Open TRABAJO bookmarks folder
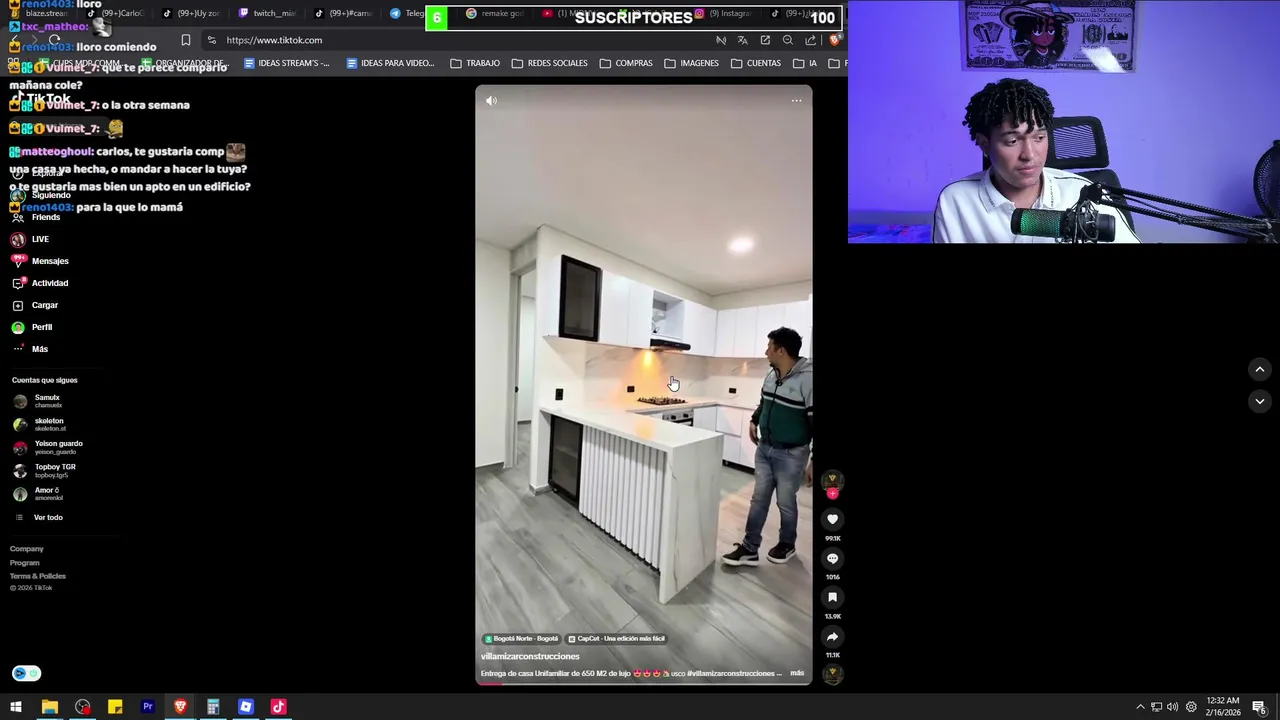Image resolution: width=1280 pixels, height=720 pixels. (475, 63)
